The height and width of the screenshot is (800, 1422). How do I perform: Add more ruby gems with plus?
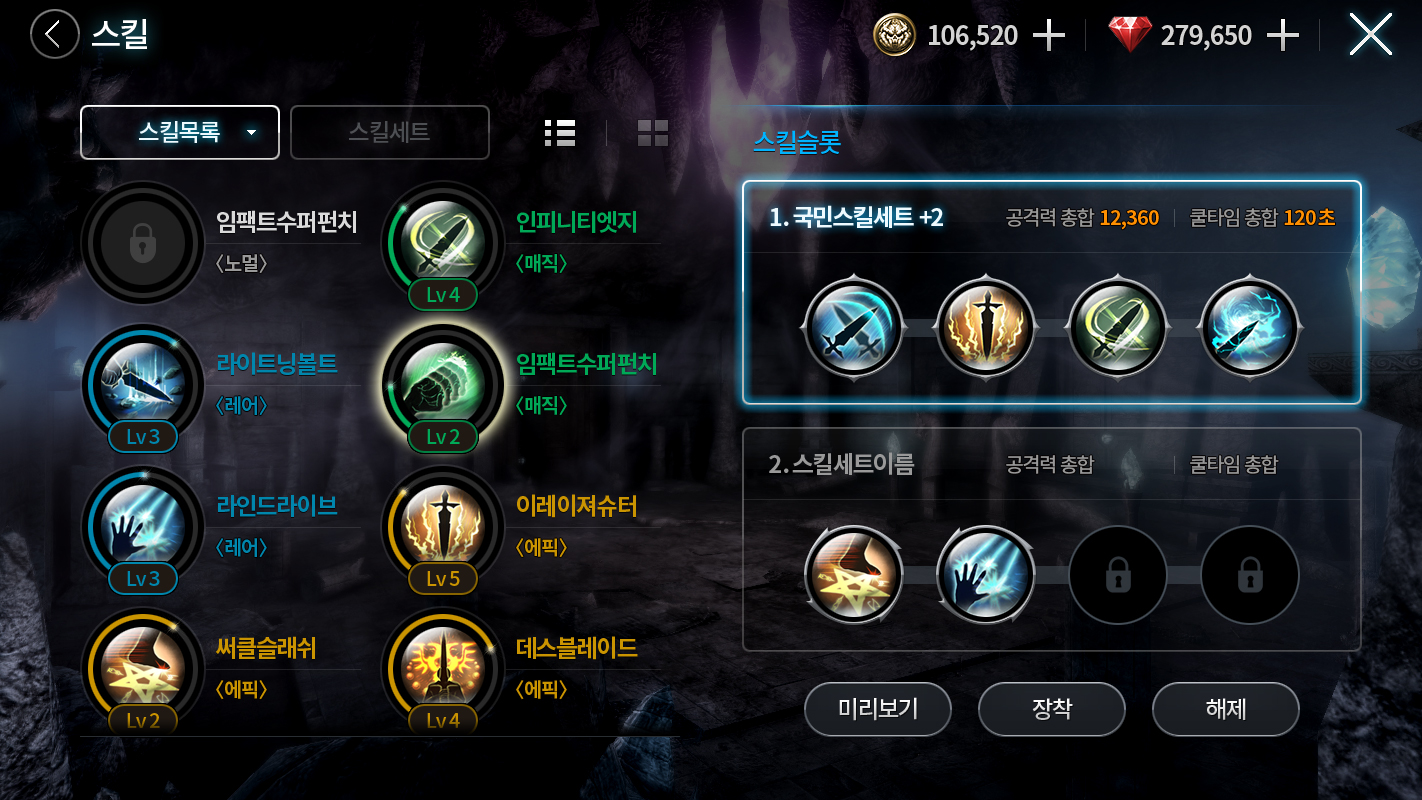coord(1283,36)
